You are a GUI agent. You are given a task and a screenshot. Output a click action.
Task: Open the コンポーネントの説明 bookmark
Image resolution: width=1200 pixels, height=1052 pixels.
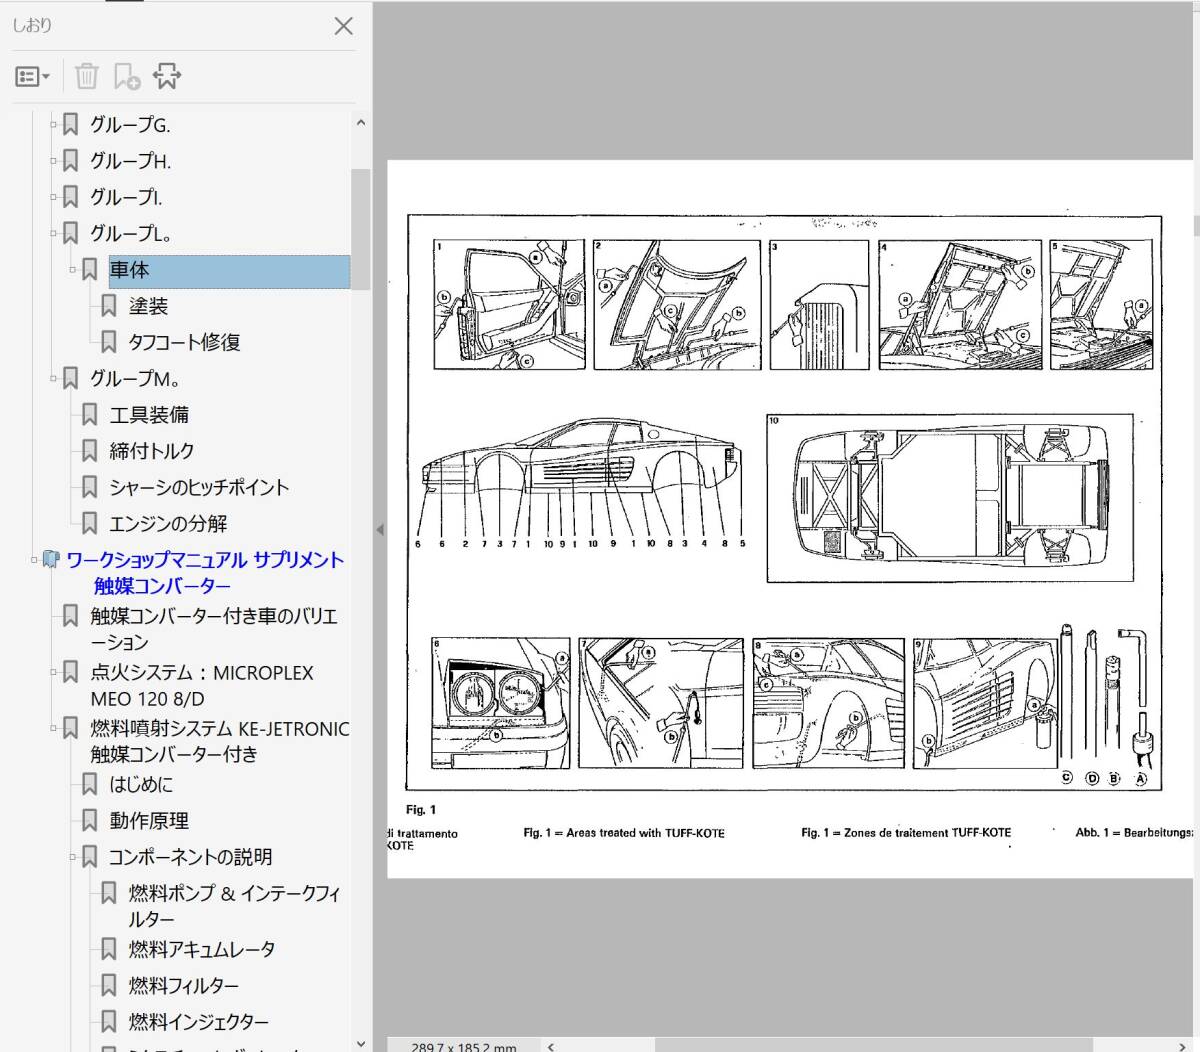point(190,857)
